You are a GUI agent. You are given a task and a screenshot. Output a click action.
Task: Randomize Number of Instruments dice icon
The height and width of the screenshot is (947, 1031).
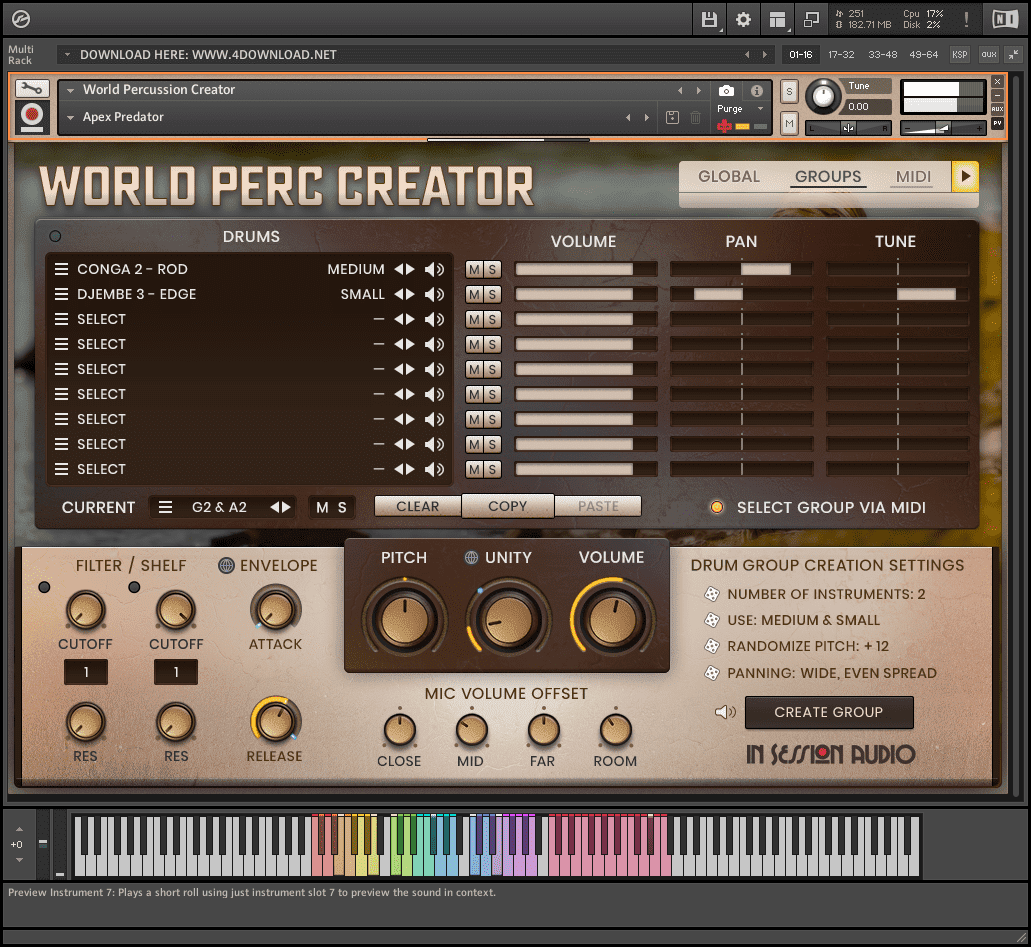click(x=711, y=594)
